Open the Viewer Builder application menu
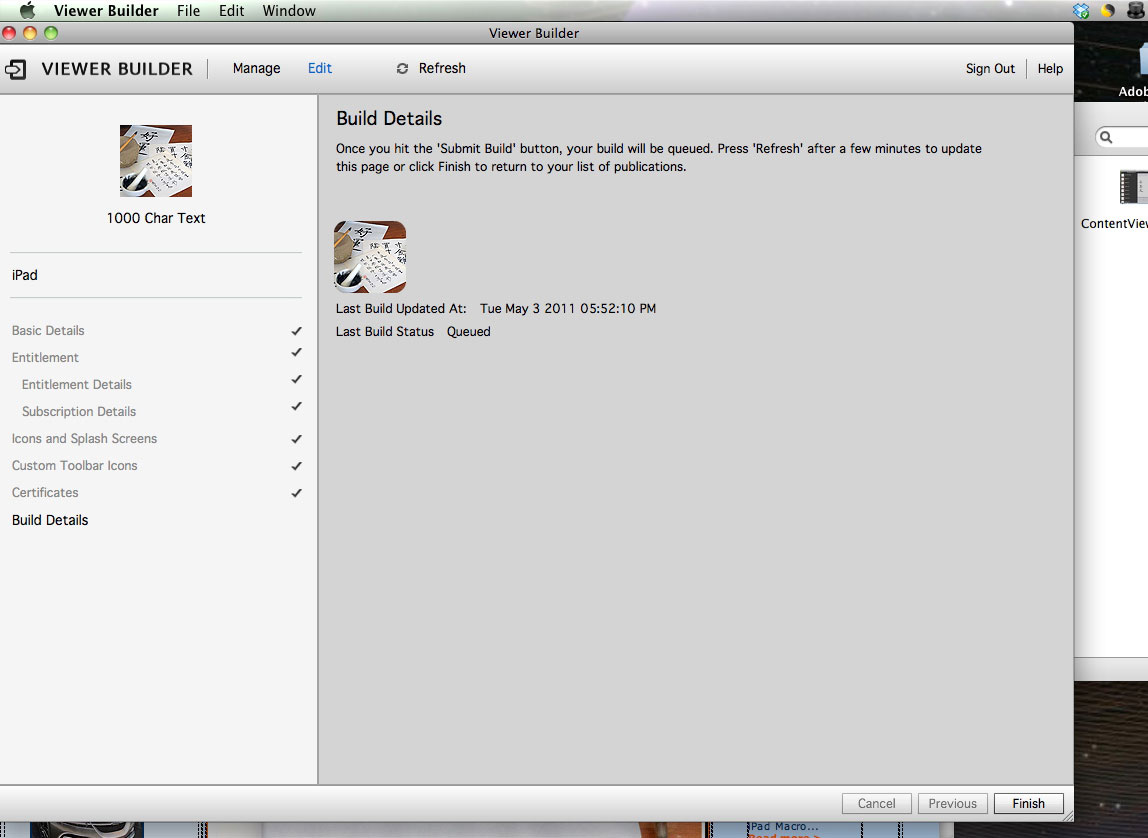Image resolution: width=1148 pixels, height=838 pixels. point(106,10)
